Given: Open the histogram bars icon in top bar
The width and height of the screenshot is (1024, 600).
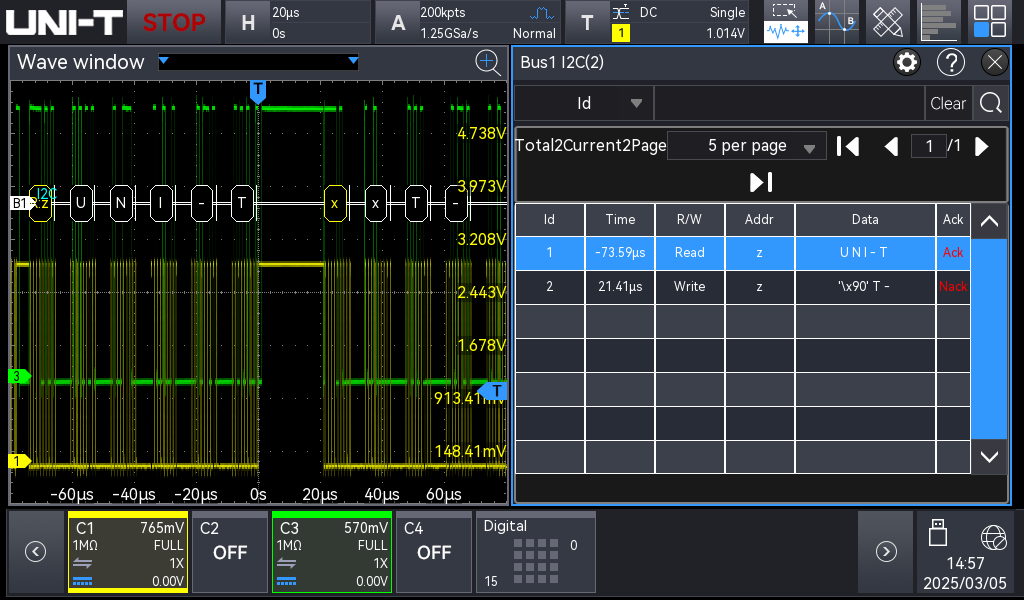Looking at the screenshot, I should (938, 22).
